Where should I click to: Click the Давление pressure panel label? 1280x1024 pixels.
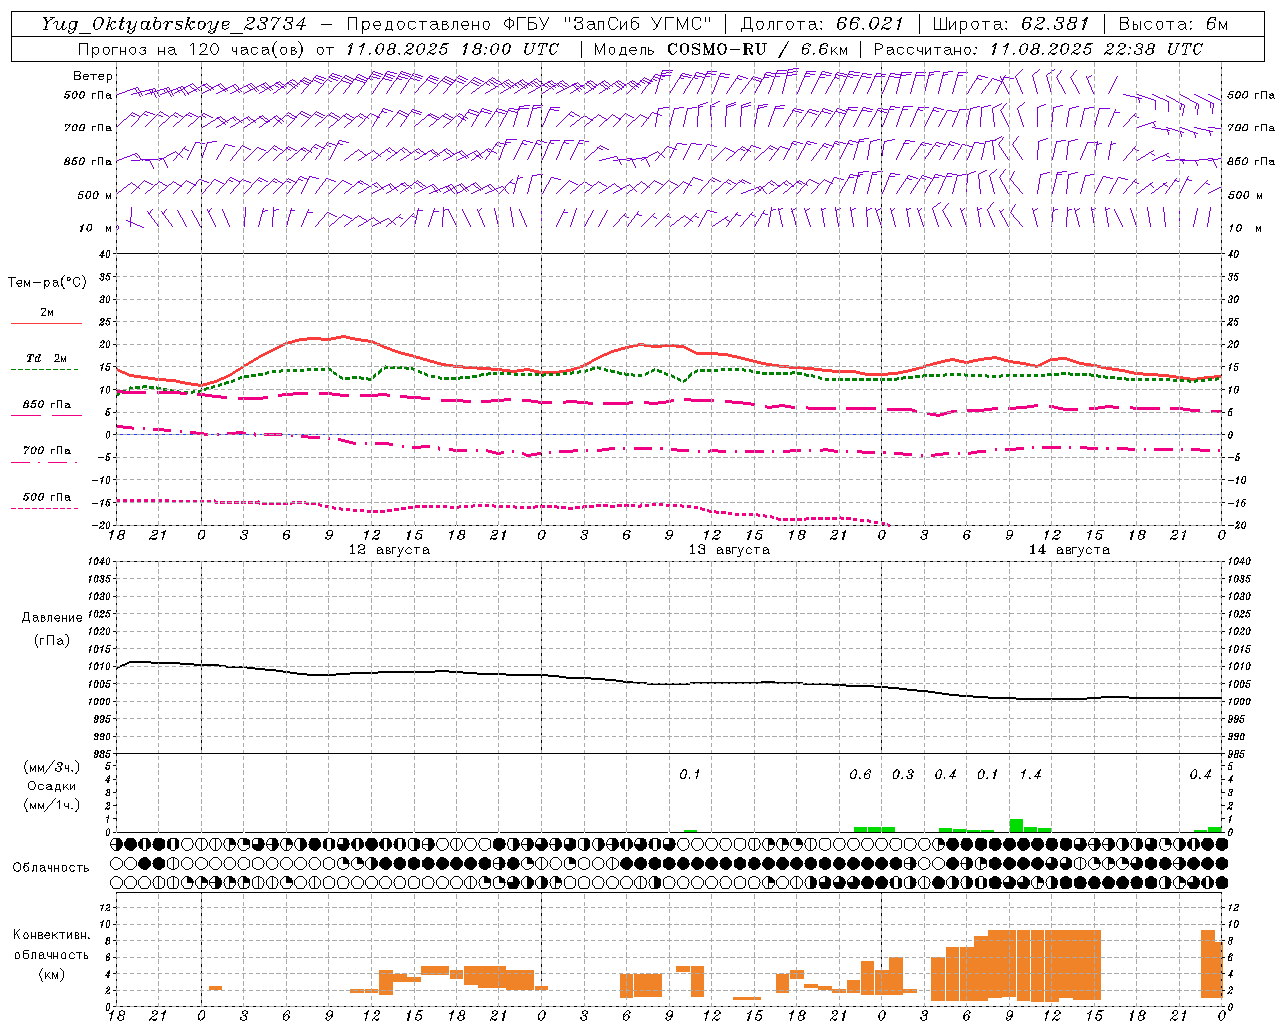(52, 618)
